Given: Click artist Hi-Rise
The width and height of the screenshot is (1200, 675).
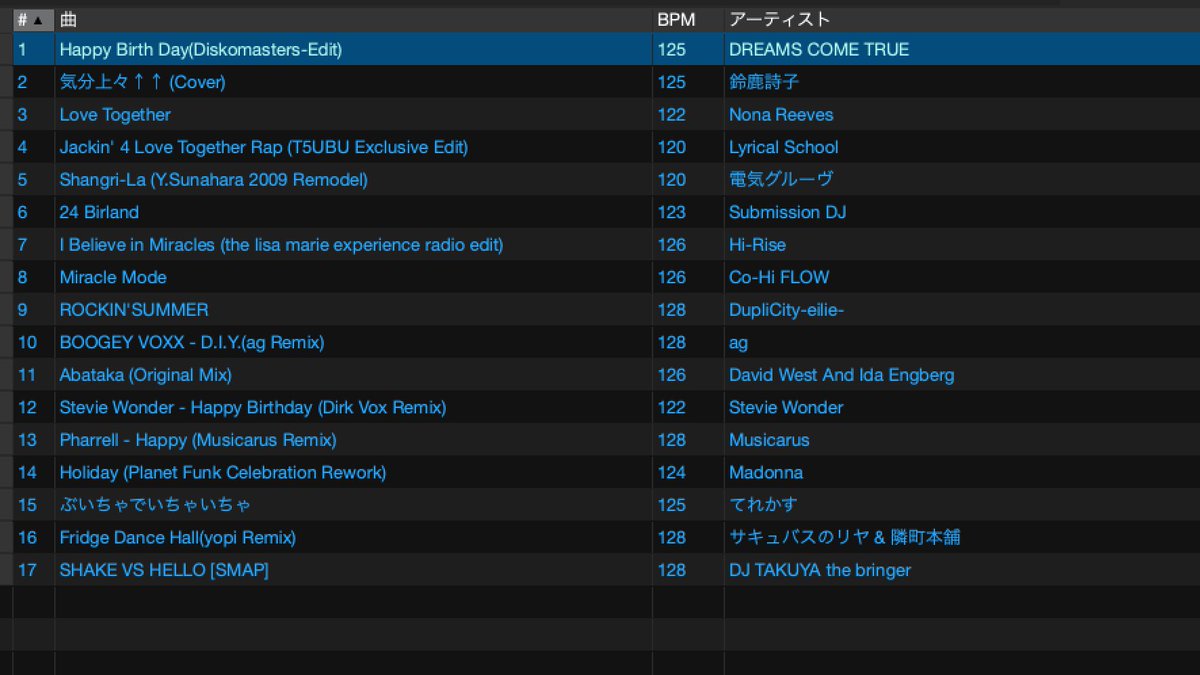Looking at the screenshot, I should pyautogui.click(x=757, y=245).
